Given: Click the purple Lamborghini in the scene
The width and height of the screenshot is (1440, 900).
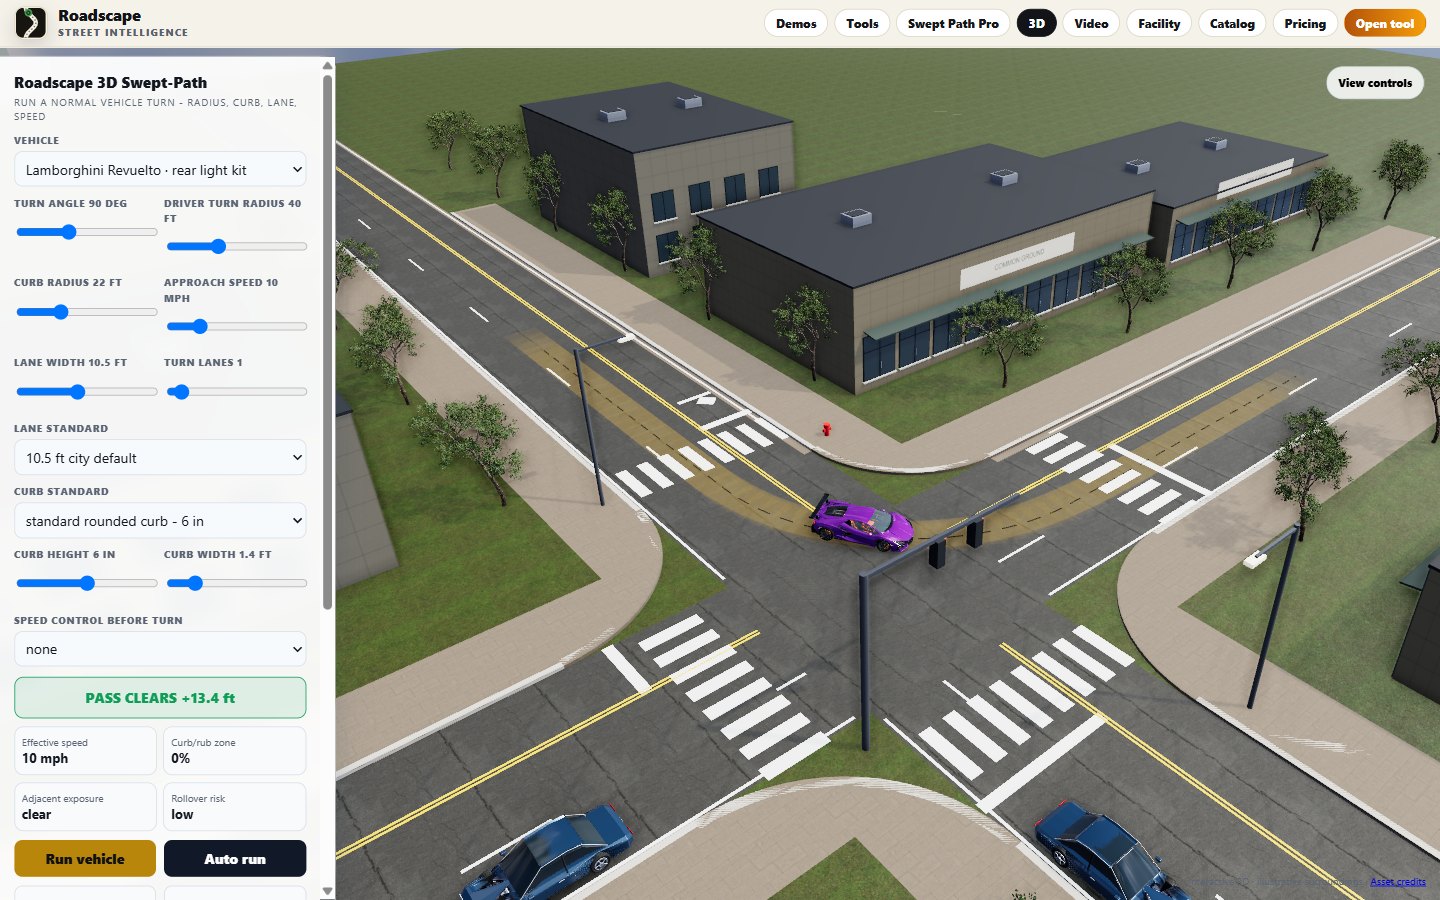Looking at the screenshot, I should [x=862, y=523].
